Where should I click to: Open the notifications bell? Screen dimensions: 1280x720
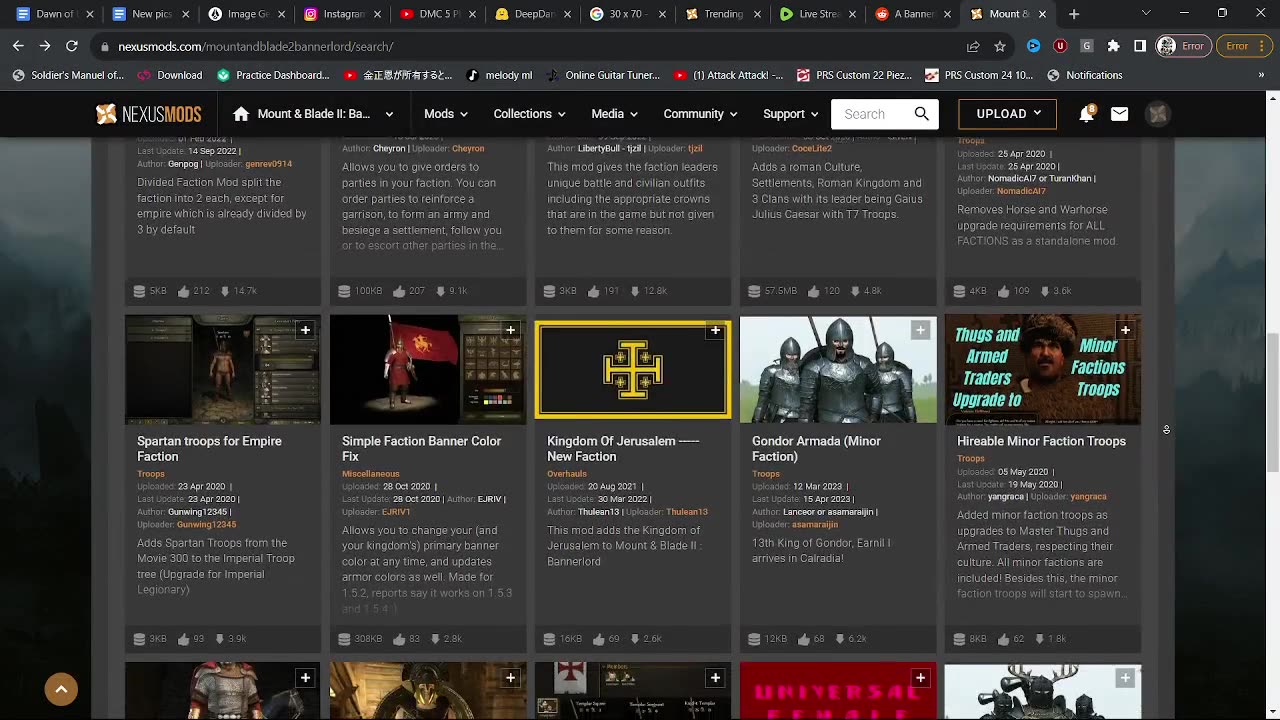[x=1086, y=114]
